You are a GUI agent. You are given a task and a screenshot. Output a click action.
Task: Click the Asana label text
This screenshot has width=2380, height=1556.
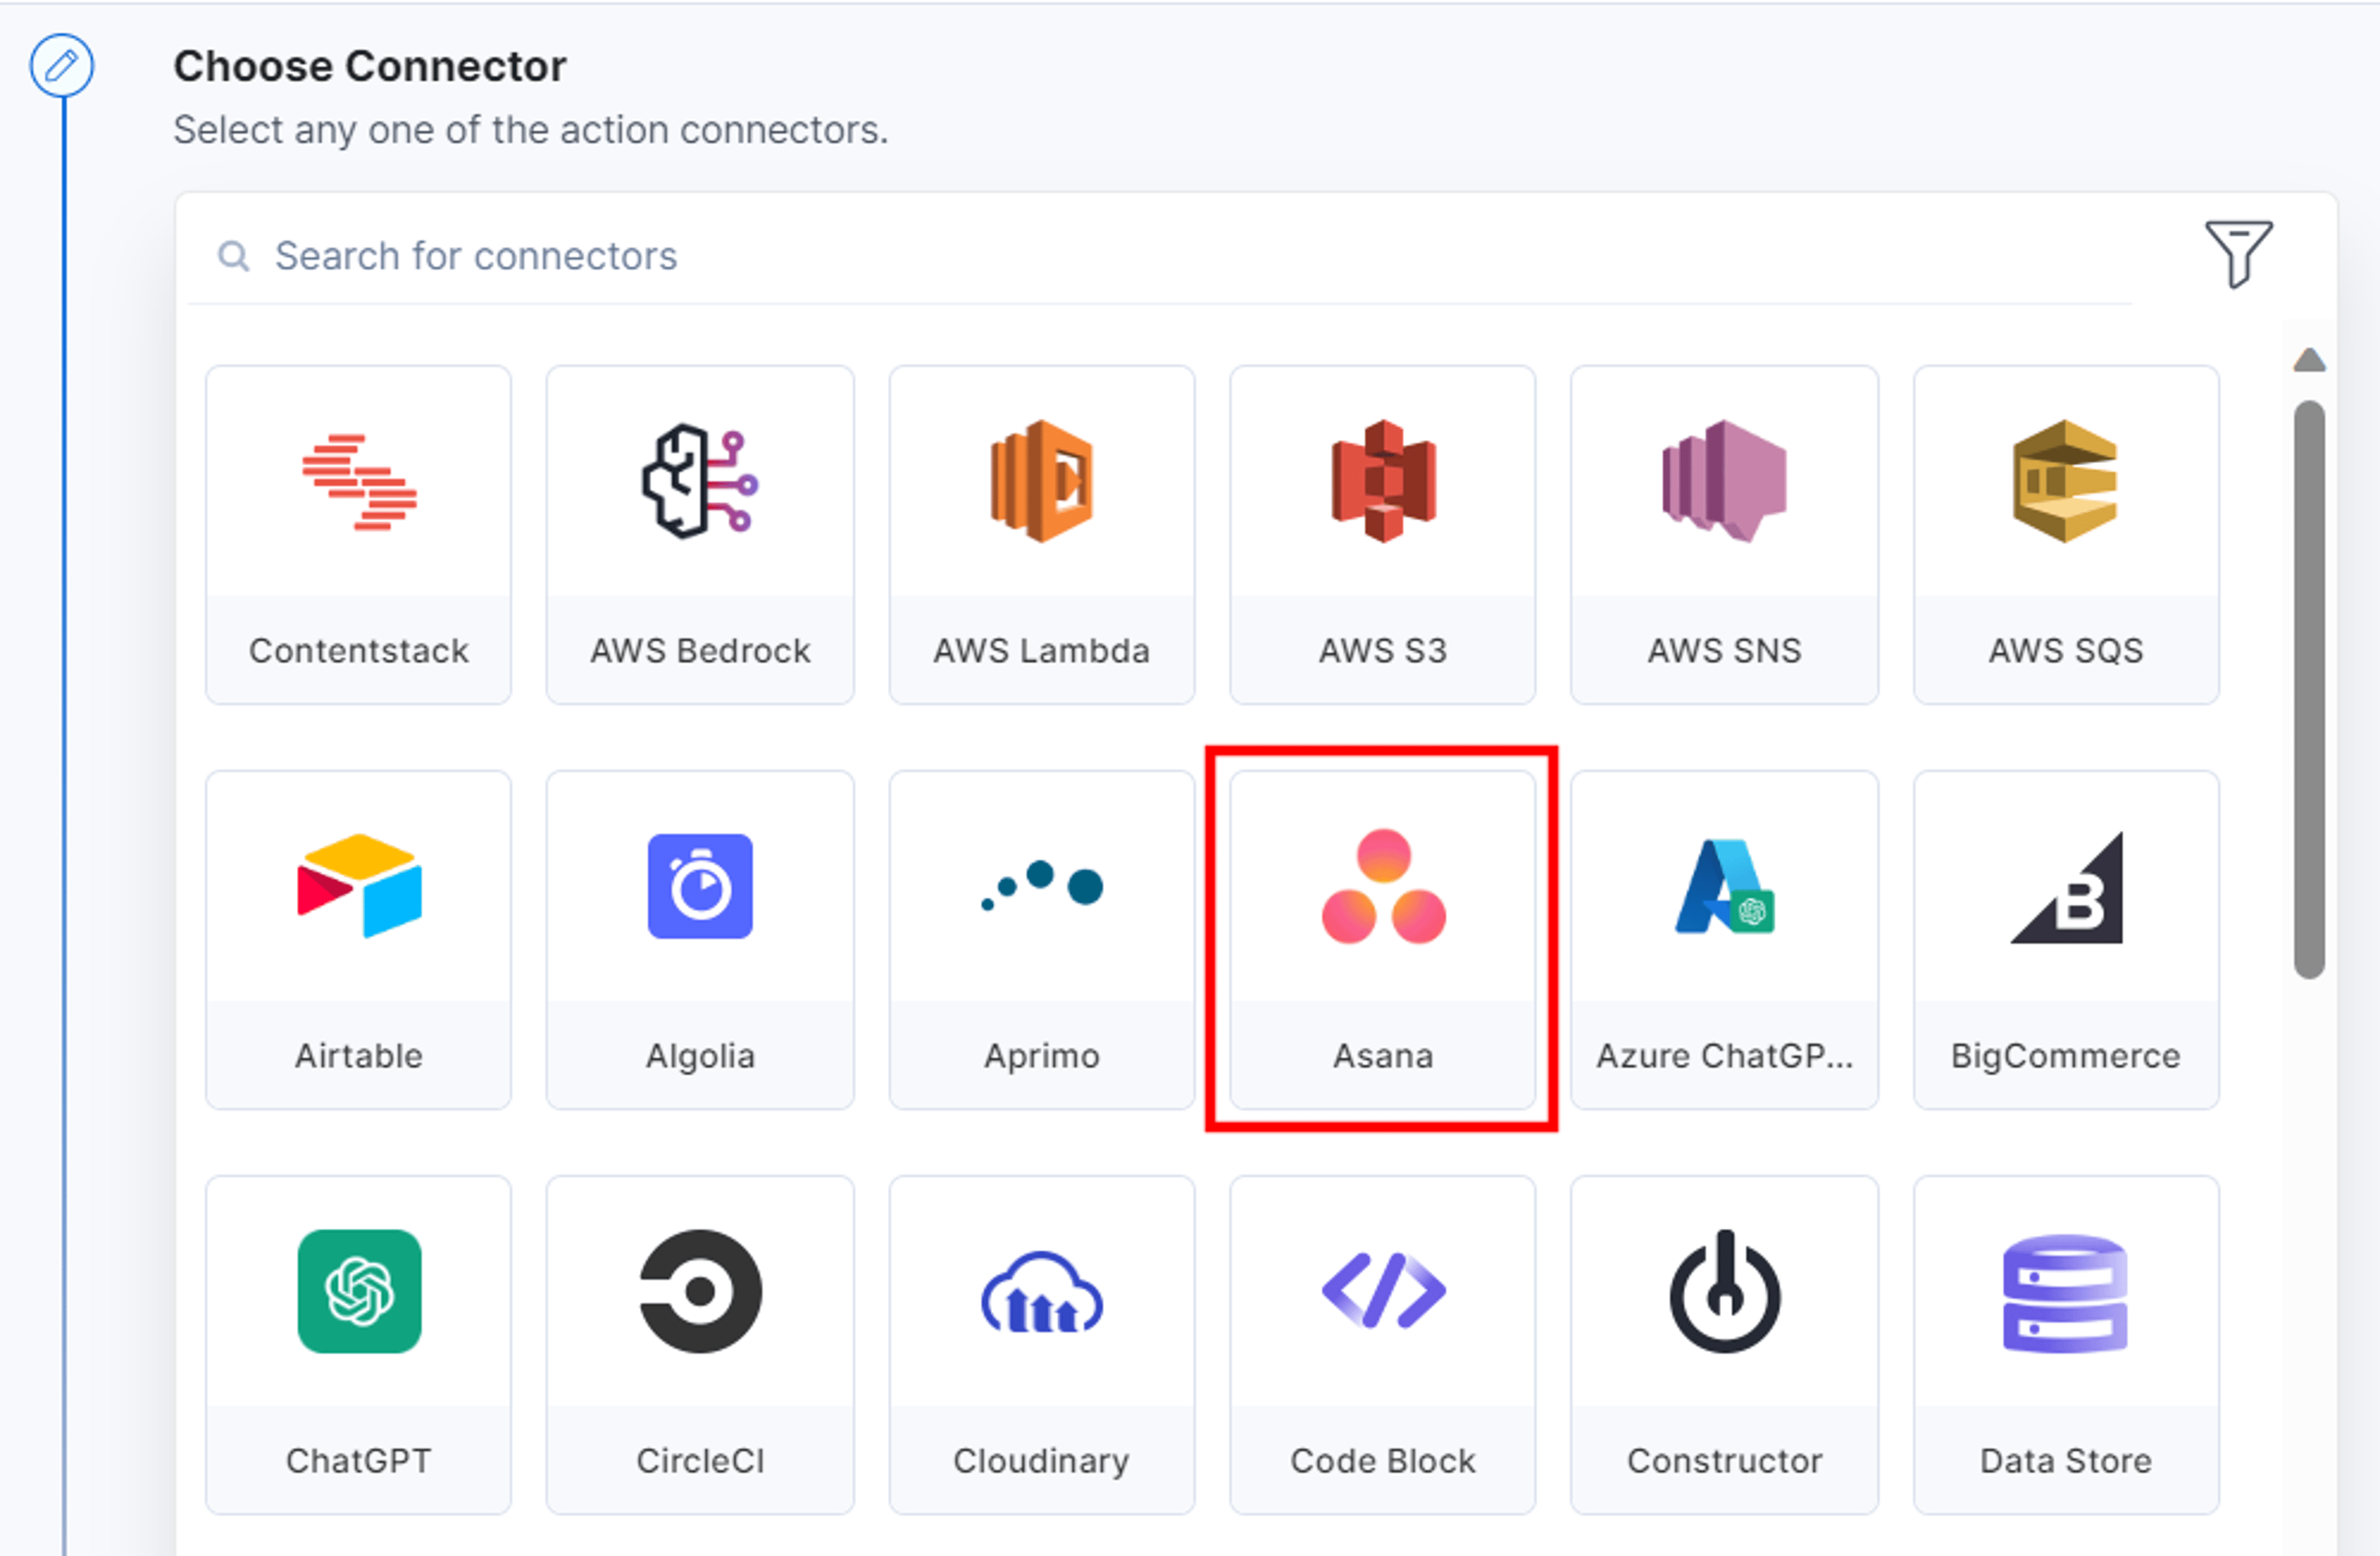pos(1383,1056)
